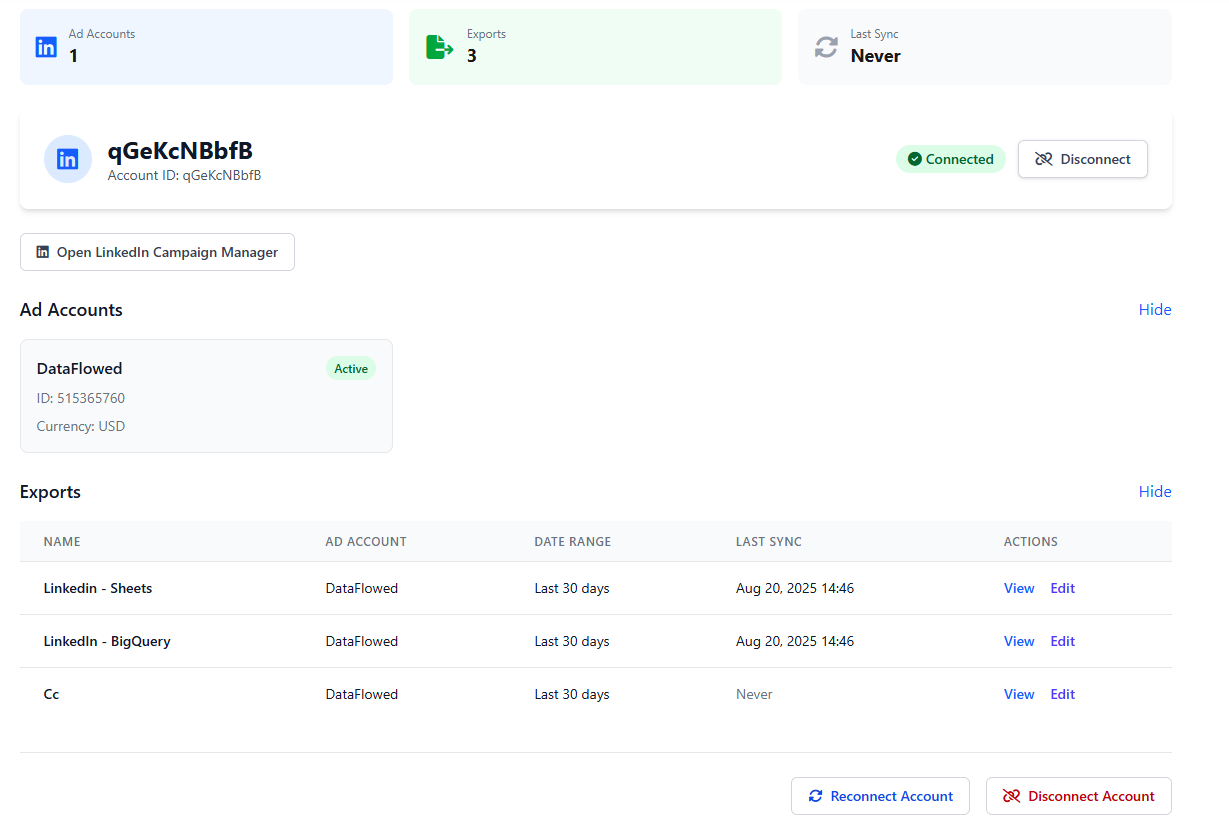The height and width of the screenshot is (827, 1229).
Task: View the Cc export
Action: 1018,693
